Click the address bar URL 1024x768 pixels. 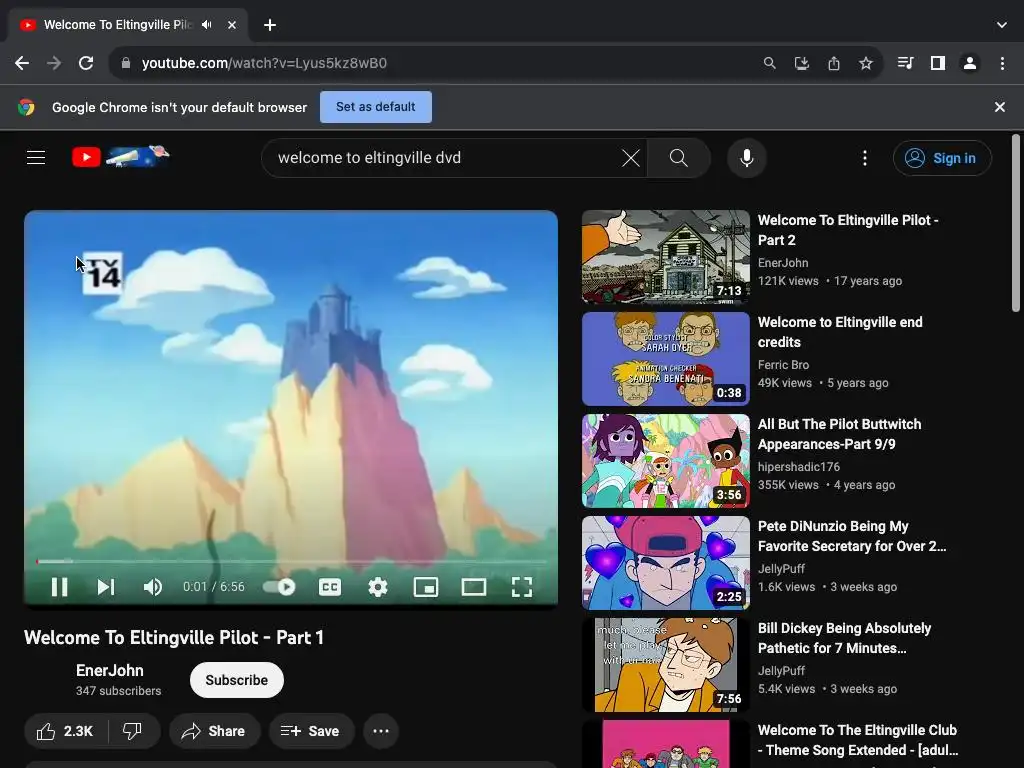click(264, 63)
